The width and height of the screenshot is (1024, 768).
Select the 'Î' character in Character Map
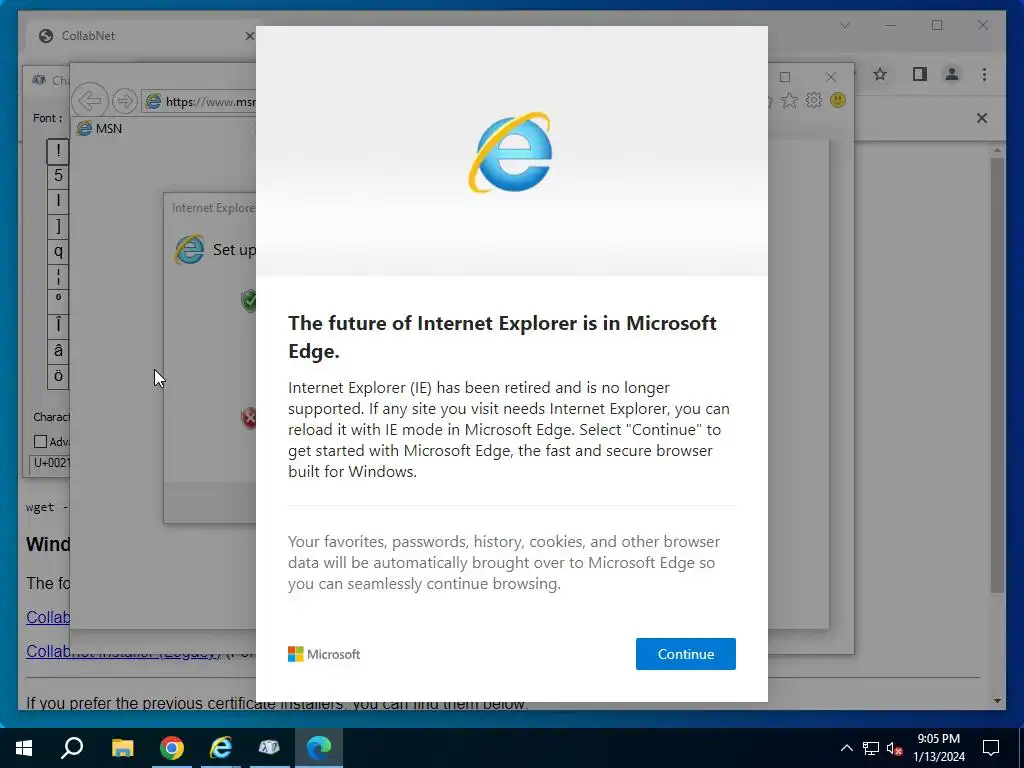point(58,327)
